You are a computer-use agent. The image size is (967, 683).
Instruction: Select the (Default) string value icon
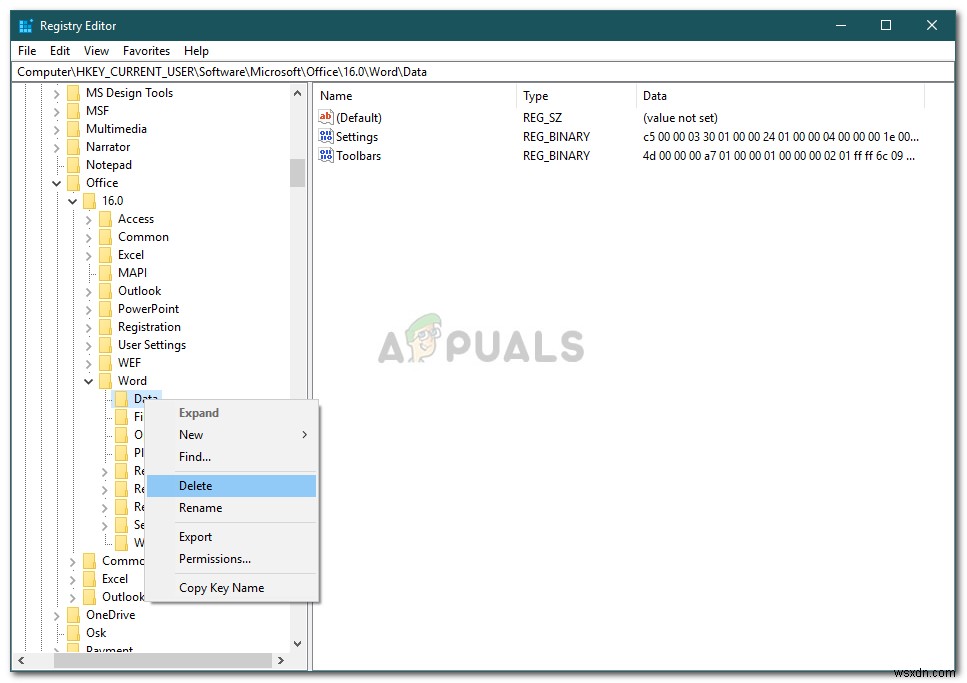tap(326, 117)
